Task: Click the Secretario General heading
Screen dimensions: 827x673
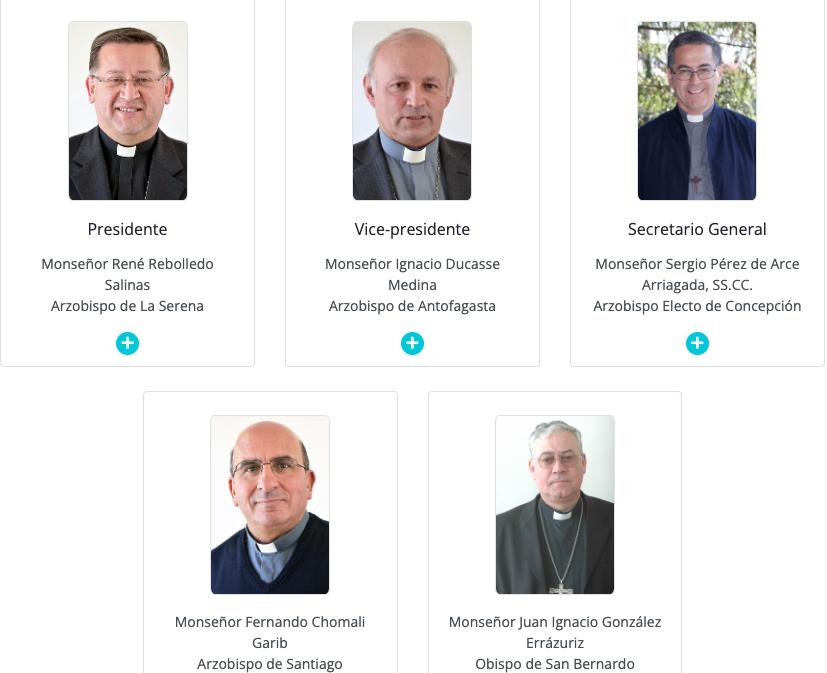Action: tap(697, 229)
